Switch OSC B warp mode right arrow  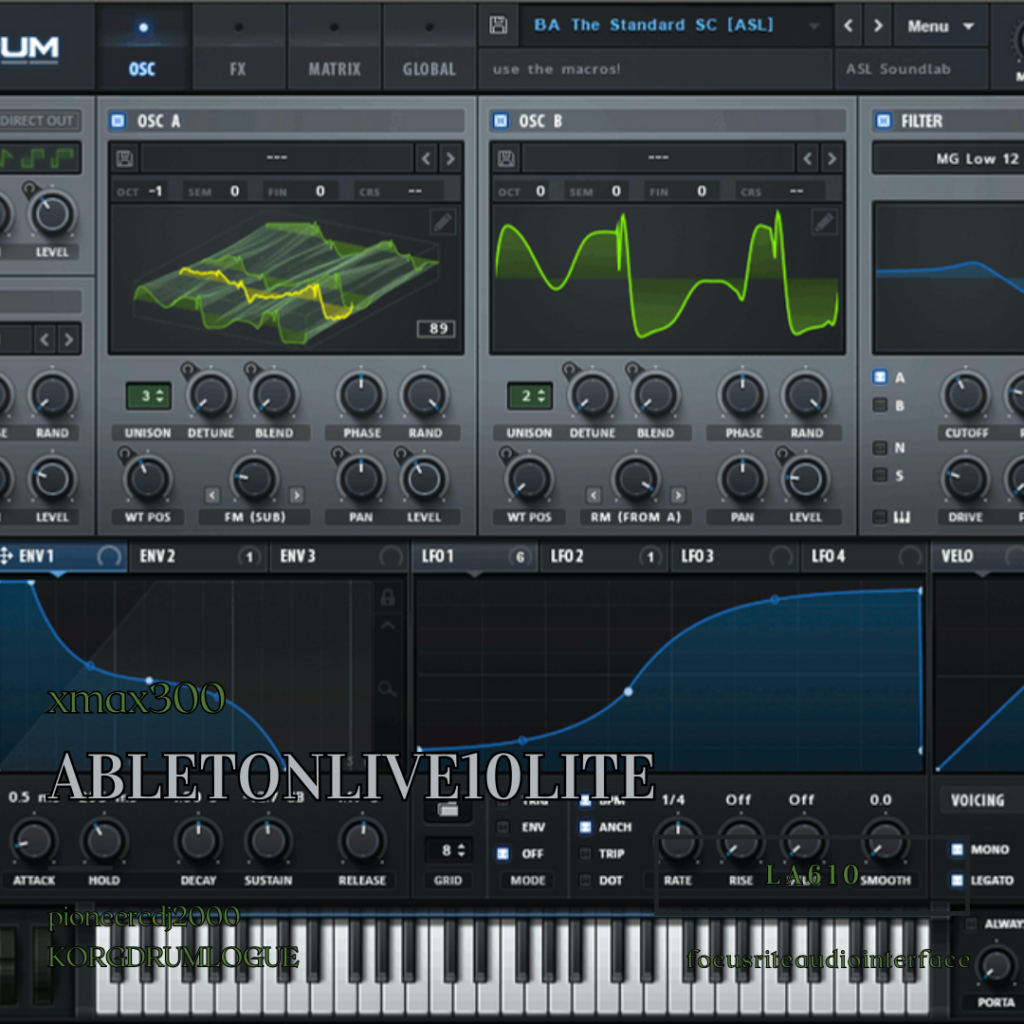pyautogui.click(x=678, y=495)
